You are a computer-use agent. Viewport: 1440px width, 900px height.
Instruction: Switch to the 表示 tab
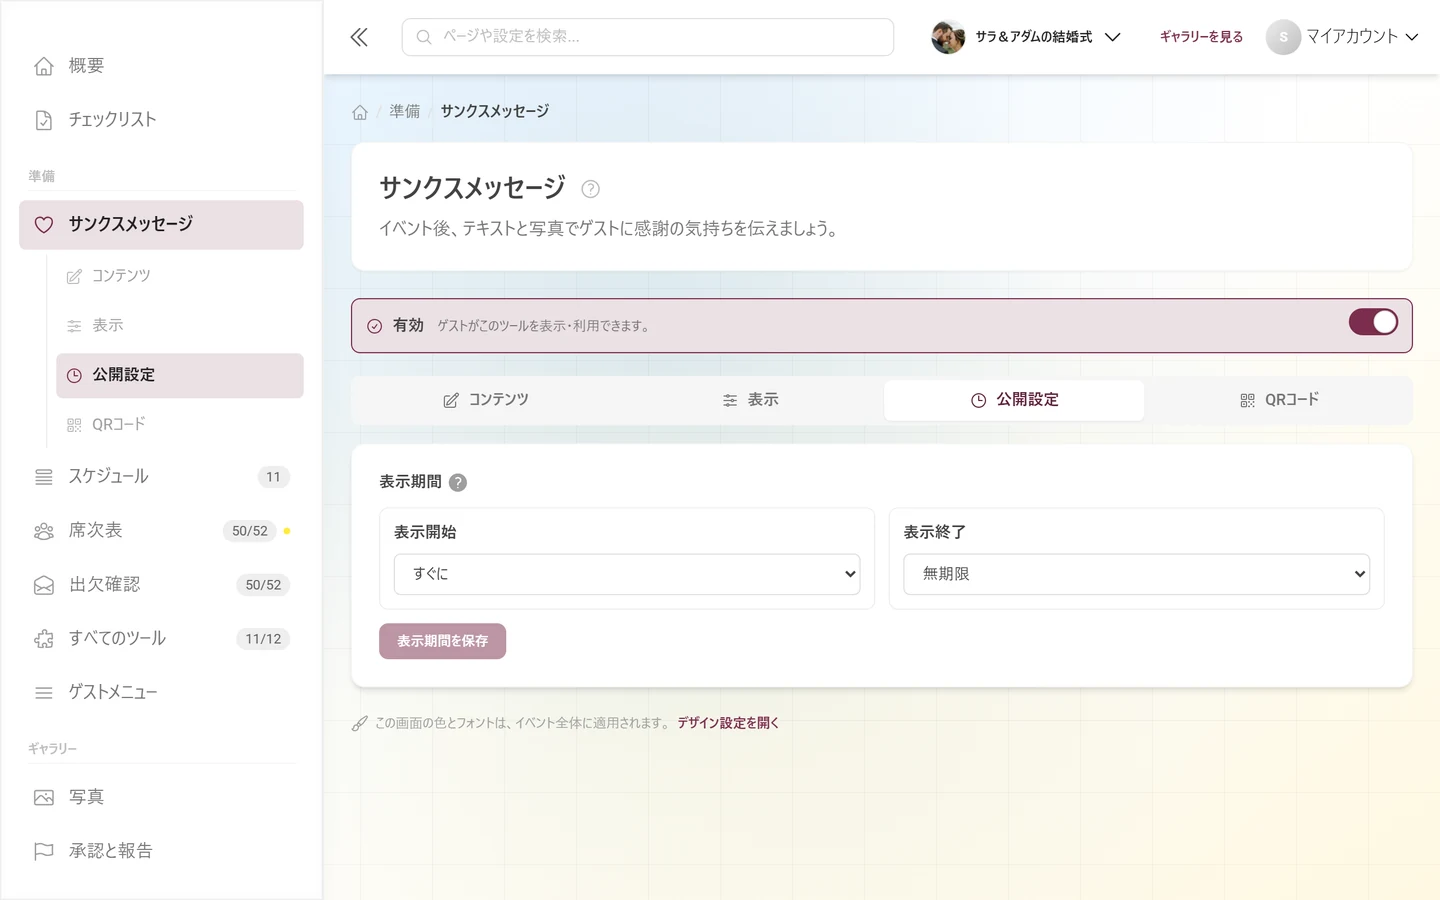coord(750,400)
